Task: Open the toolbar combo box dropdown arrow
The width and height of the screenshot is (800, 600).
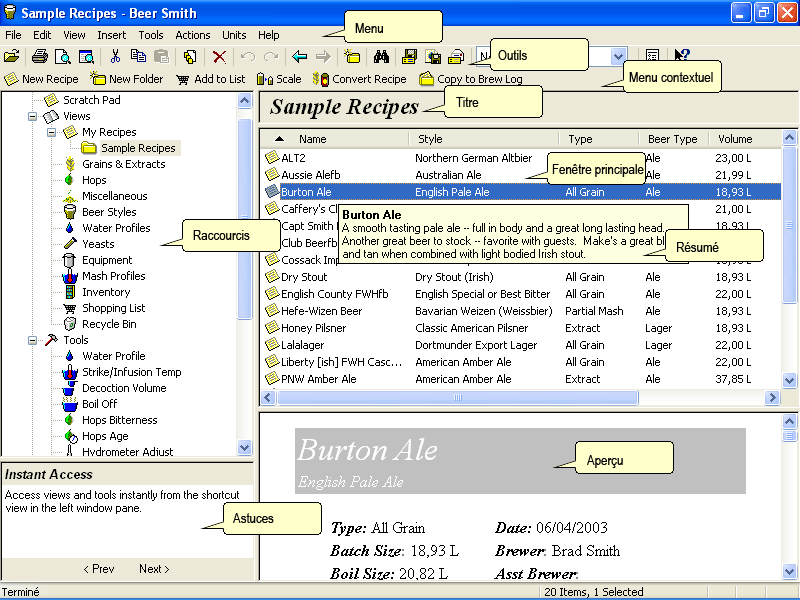Action: pyautogui.click(x=618, y=56)
